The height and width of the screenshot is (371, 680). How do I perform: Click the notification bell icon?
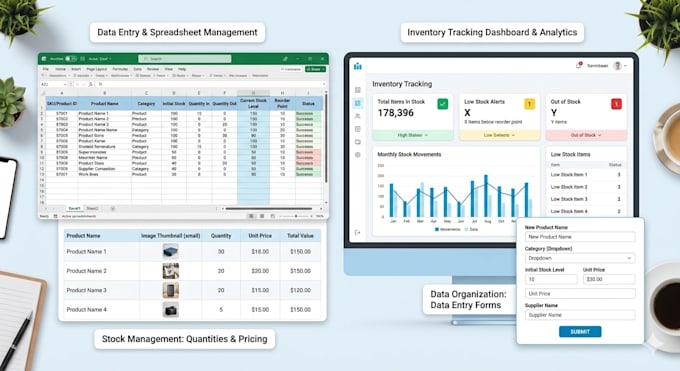[579, 66]
